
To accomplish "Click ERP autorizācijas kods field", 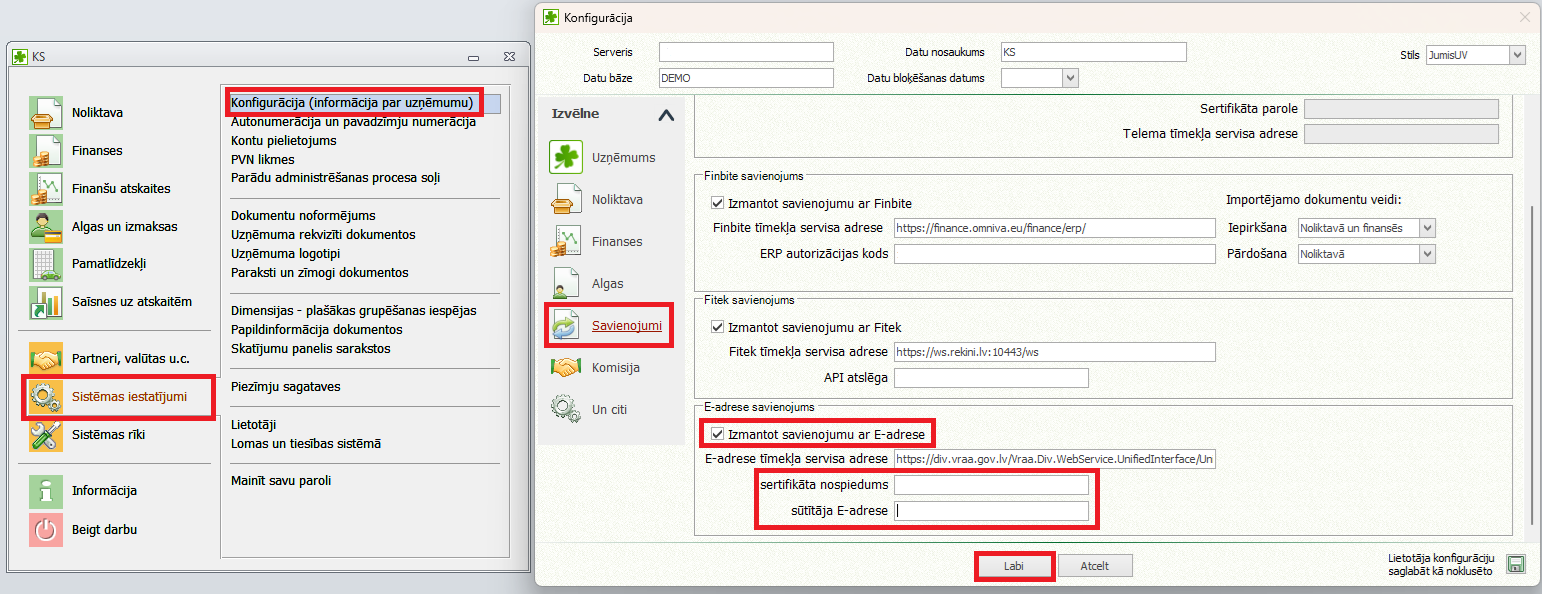I will (x=1055, y=254).
